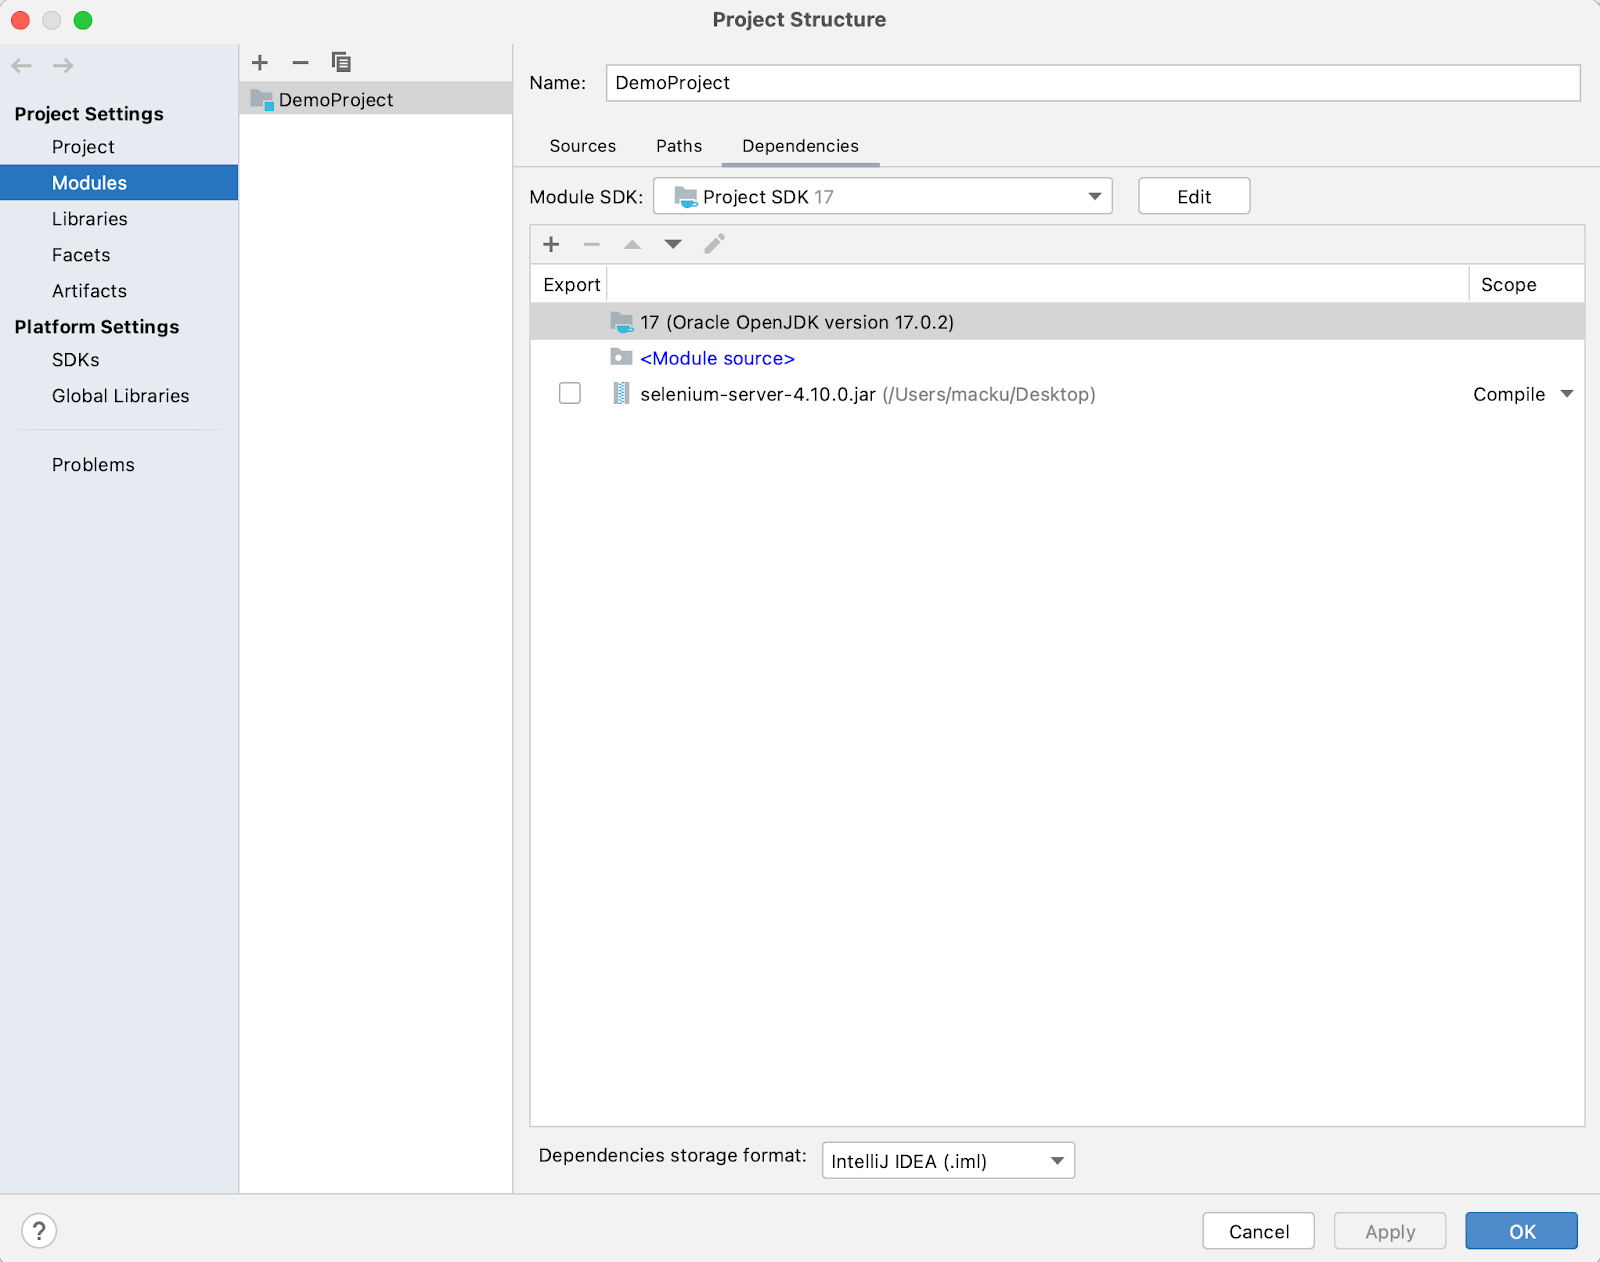This screenshot has width=1600, height=1262.
Task: Click the edit dependency pencil icon
Action: pos(714,244)
